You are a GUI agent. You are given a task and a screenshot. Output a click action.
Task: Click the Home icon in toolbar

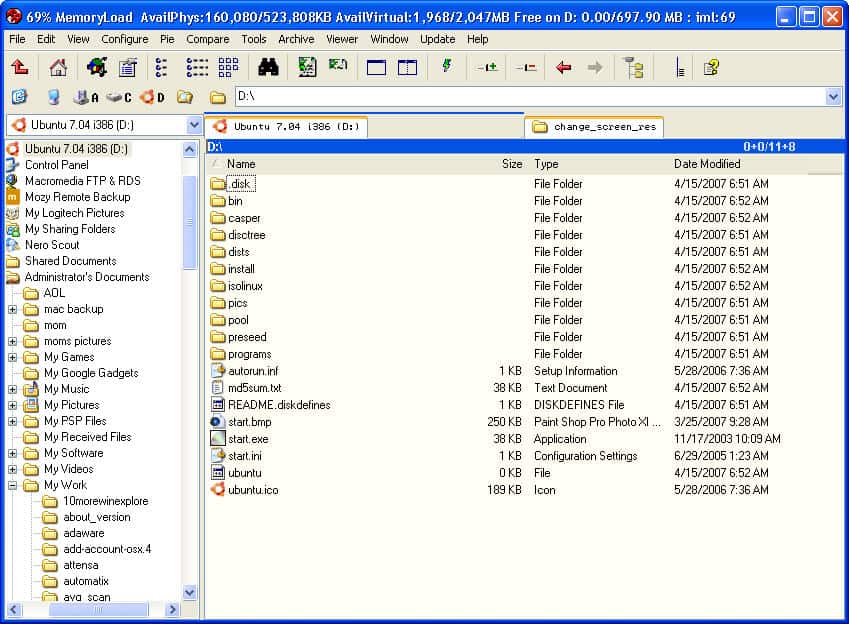pos(58,68)
